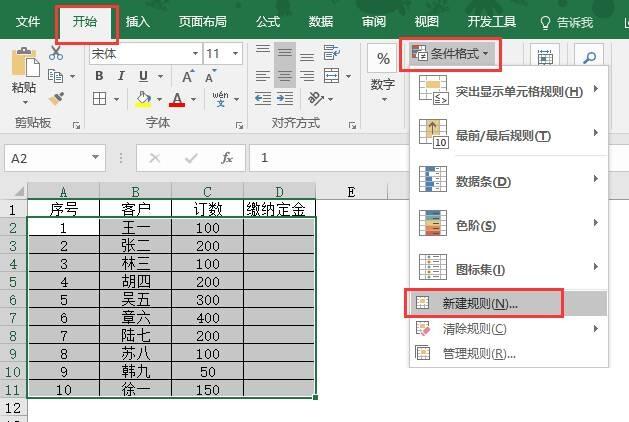Image resolution: width=629 pixels, height=422 pixels.
Task: Expand the Borders dropdown arrow
Action: [116, 99]
